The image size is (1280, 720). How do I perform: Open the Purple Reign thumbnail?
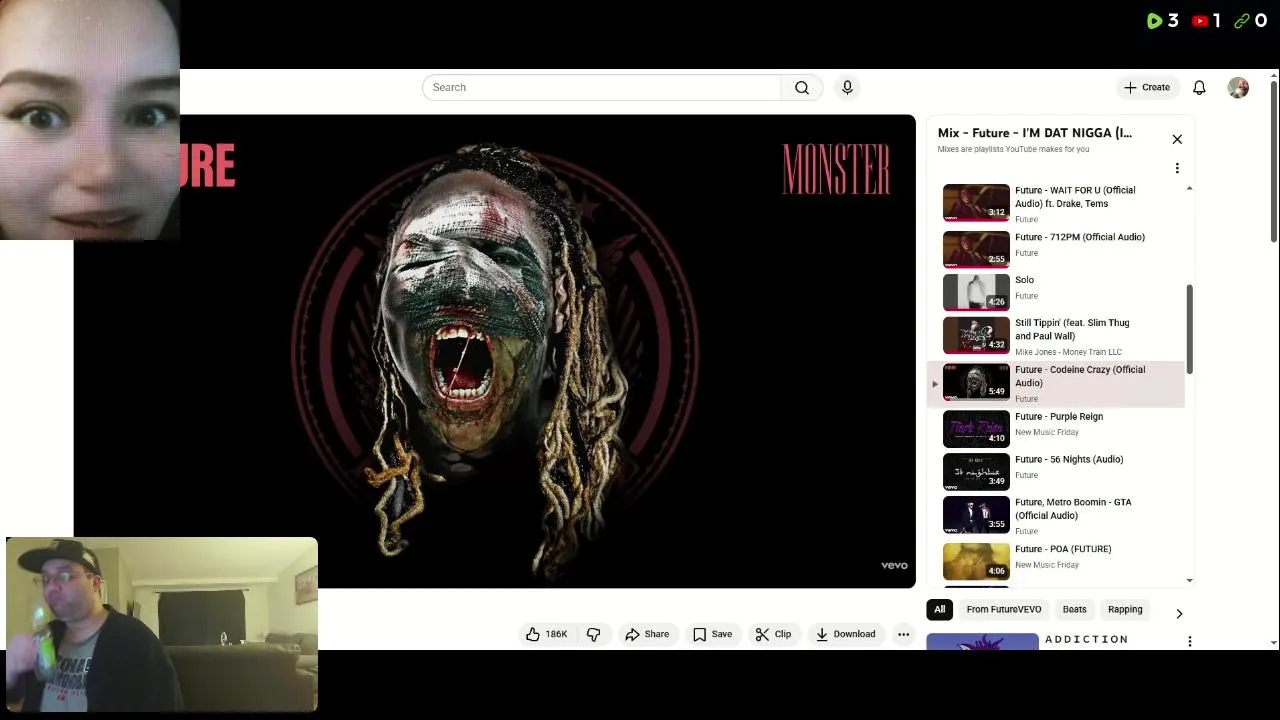pyautogui.click(x=976, y=429)
